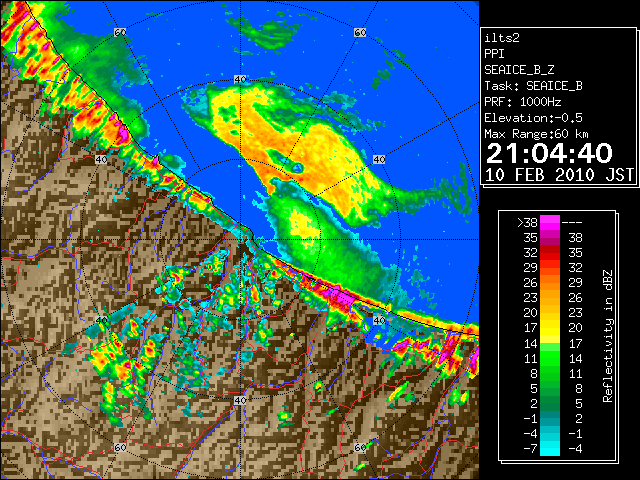Click '35' in the left legend column
The width and height of the screenshot is (640, 480).
[x=531, y=238]
